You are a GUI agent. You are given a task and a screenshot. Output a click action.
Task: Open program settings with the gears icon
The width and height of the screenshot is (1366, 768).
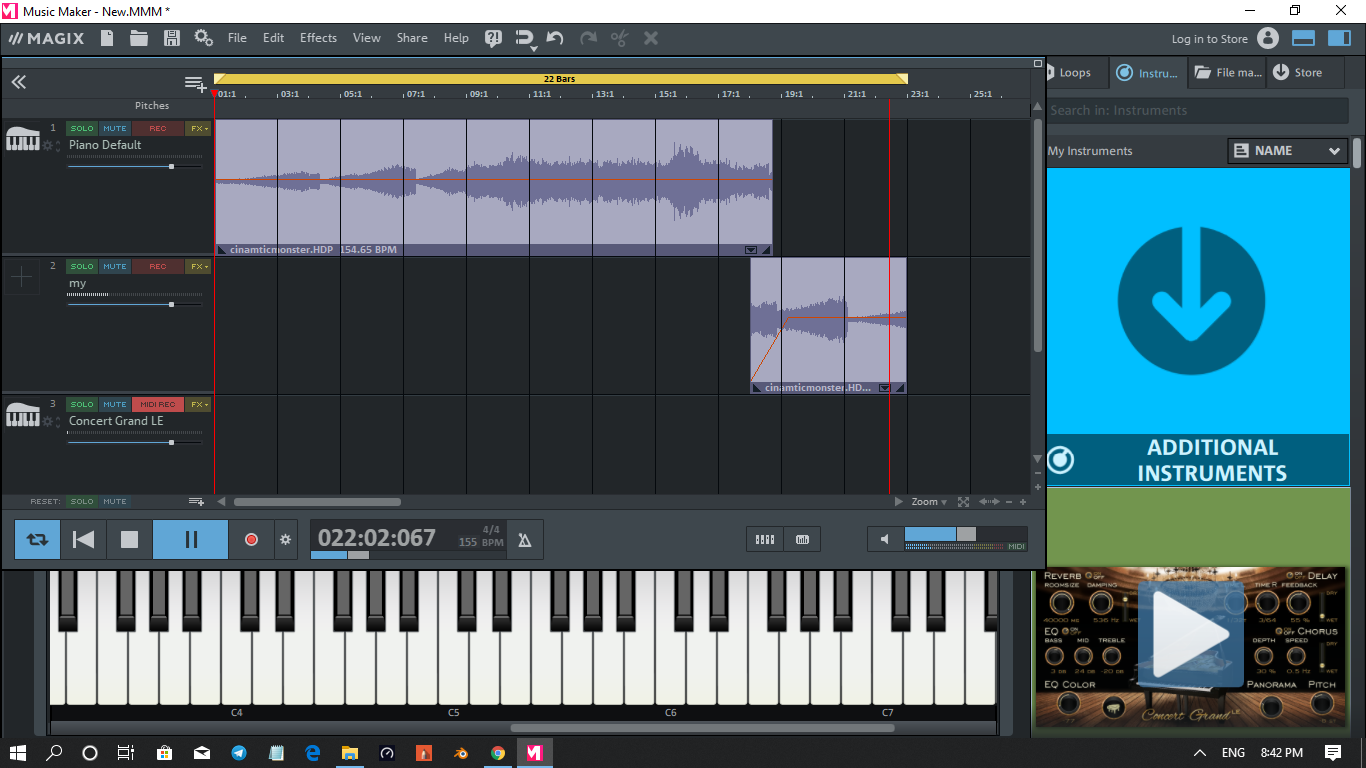[204, 38]
